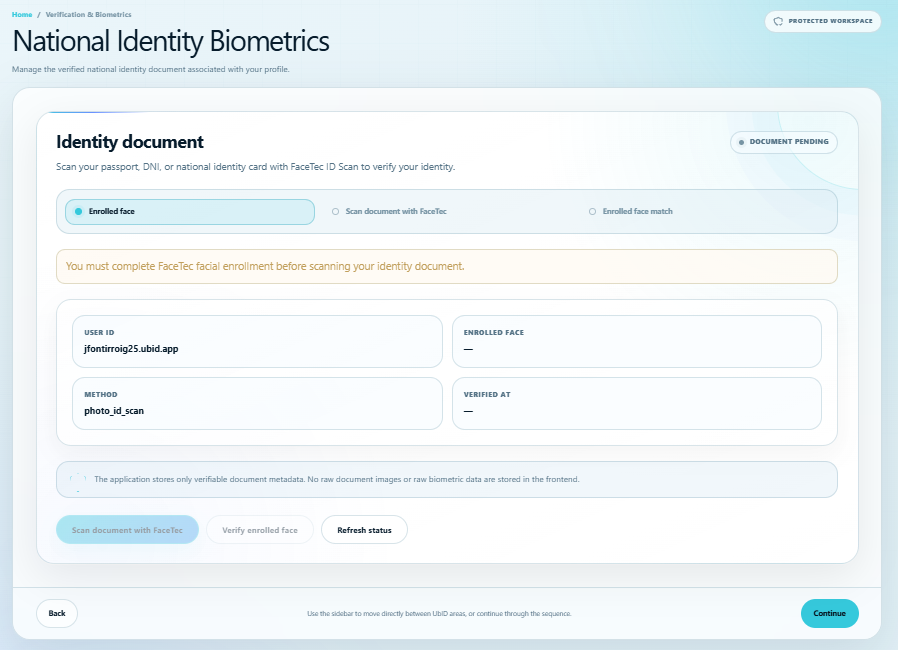Open the Home breadcrumb link
Image resolution: width=898 pixels, height=650 pixels.
(x=22, y=14)
